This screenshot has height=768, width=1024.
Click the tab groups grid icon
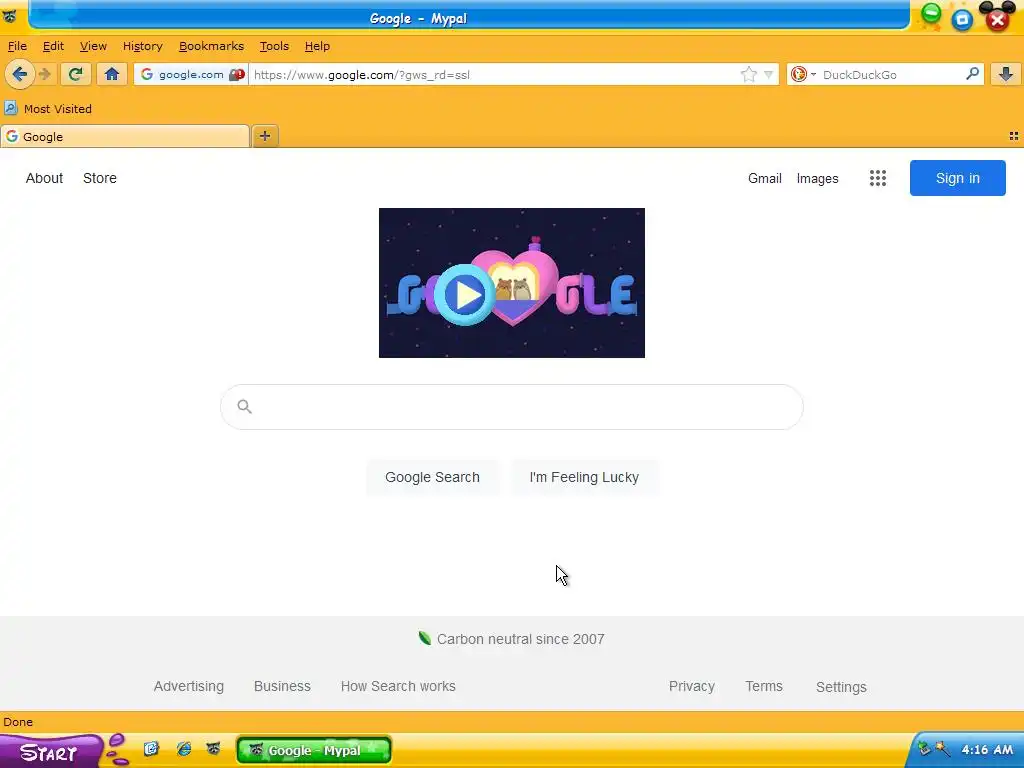[1014, 136]
